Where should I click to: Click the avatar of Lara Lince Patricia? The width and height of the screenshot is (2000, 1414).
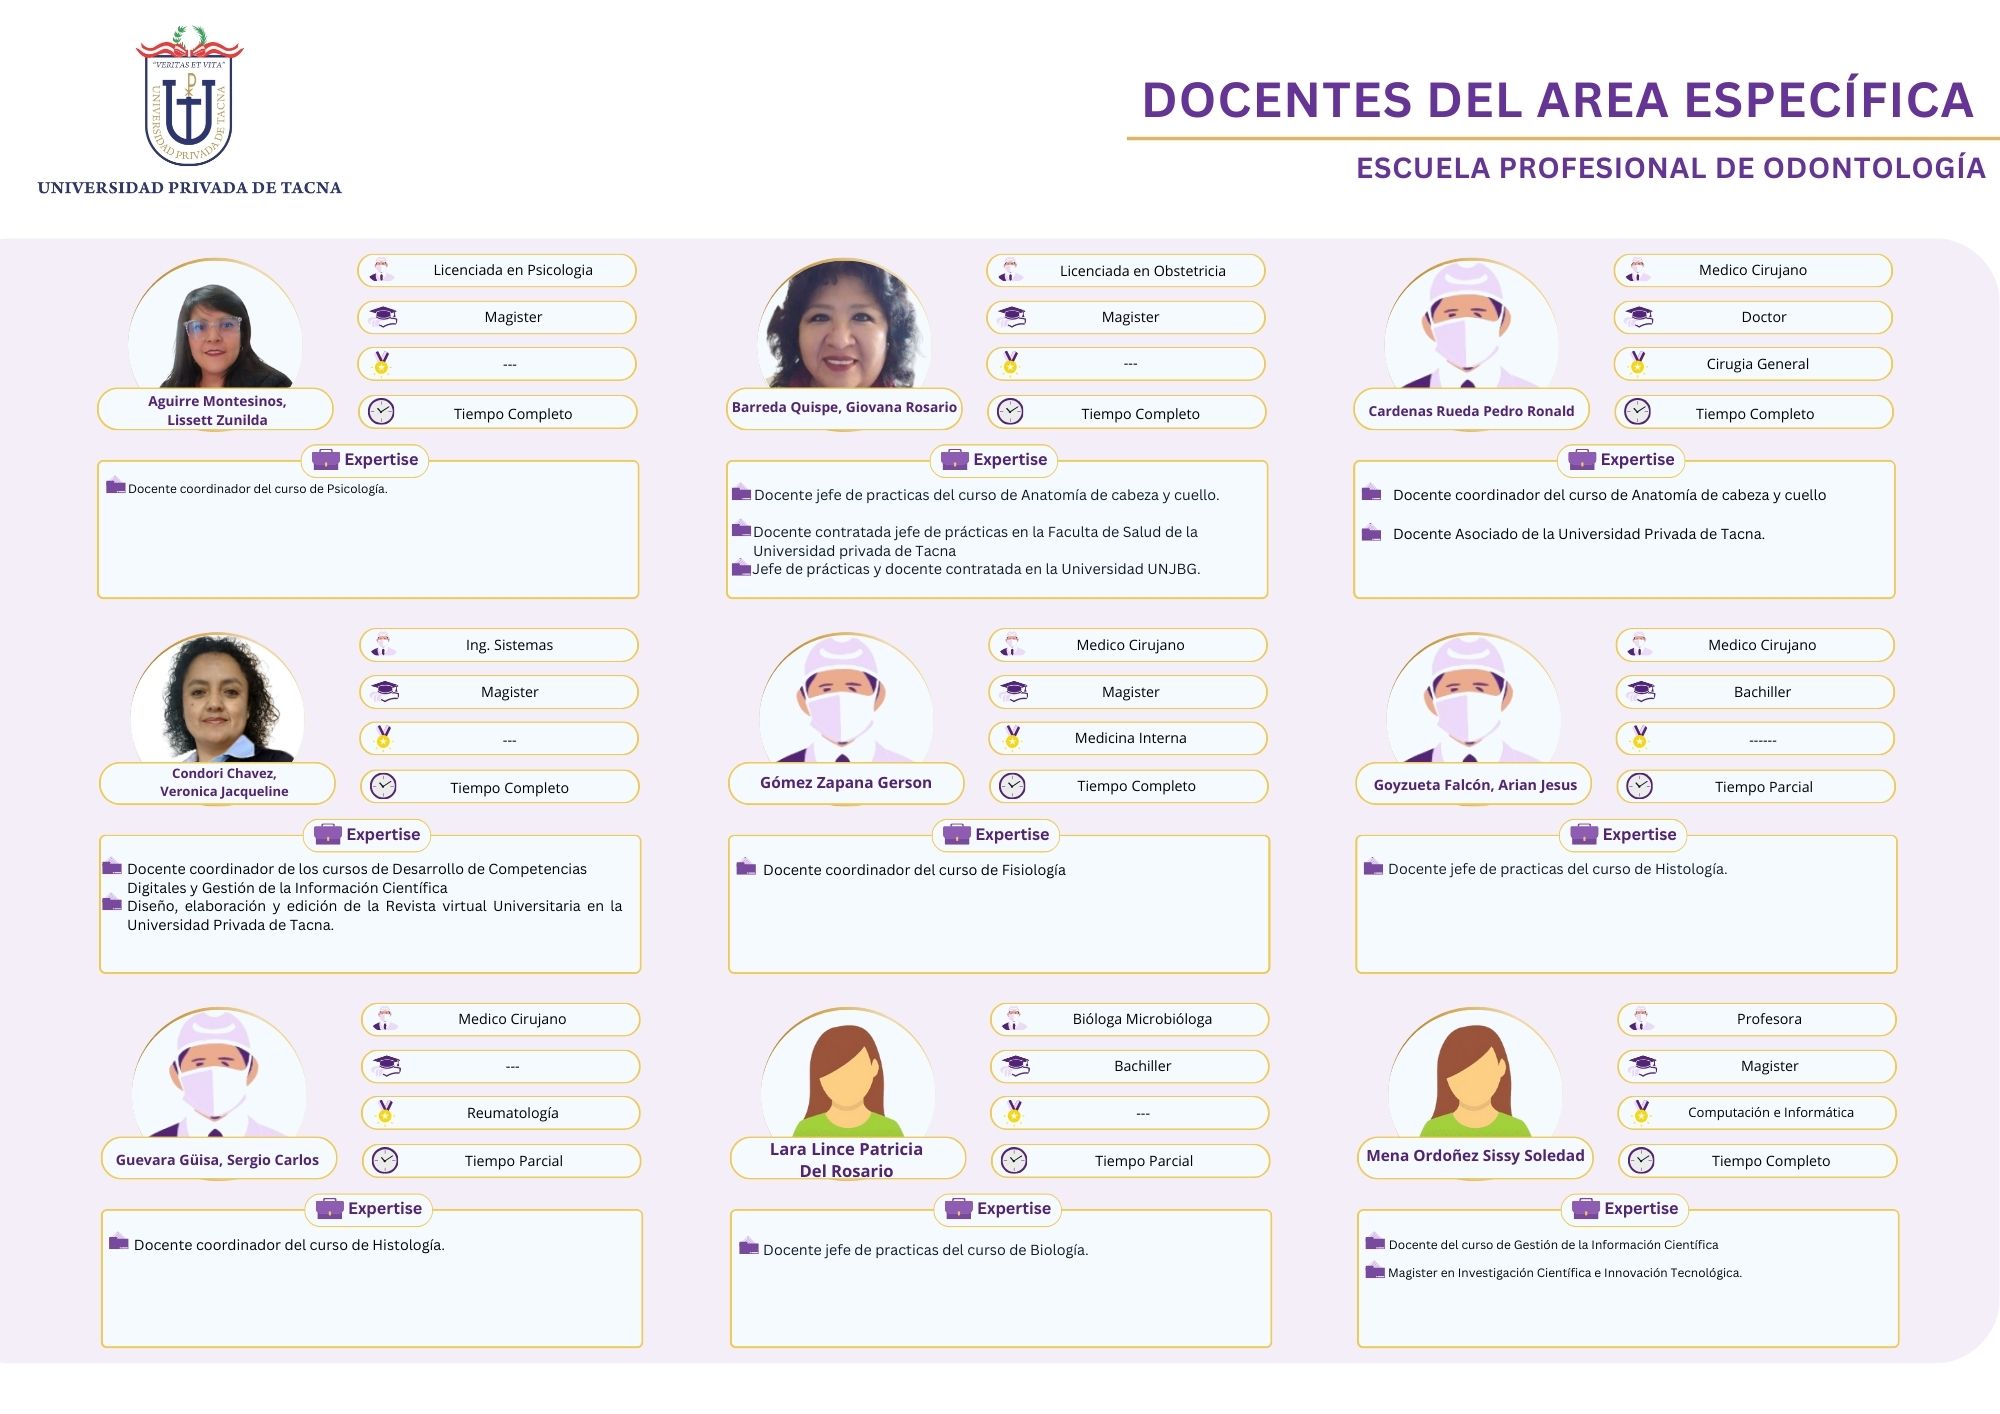pos(848,1073)
